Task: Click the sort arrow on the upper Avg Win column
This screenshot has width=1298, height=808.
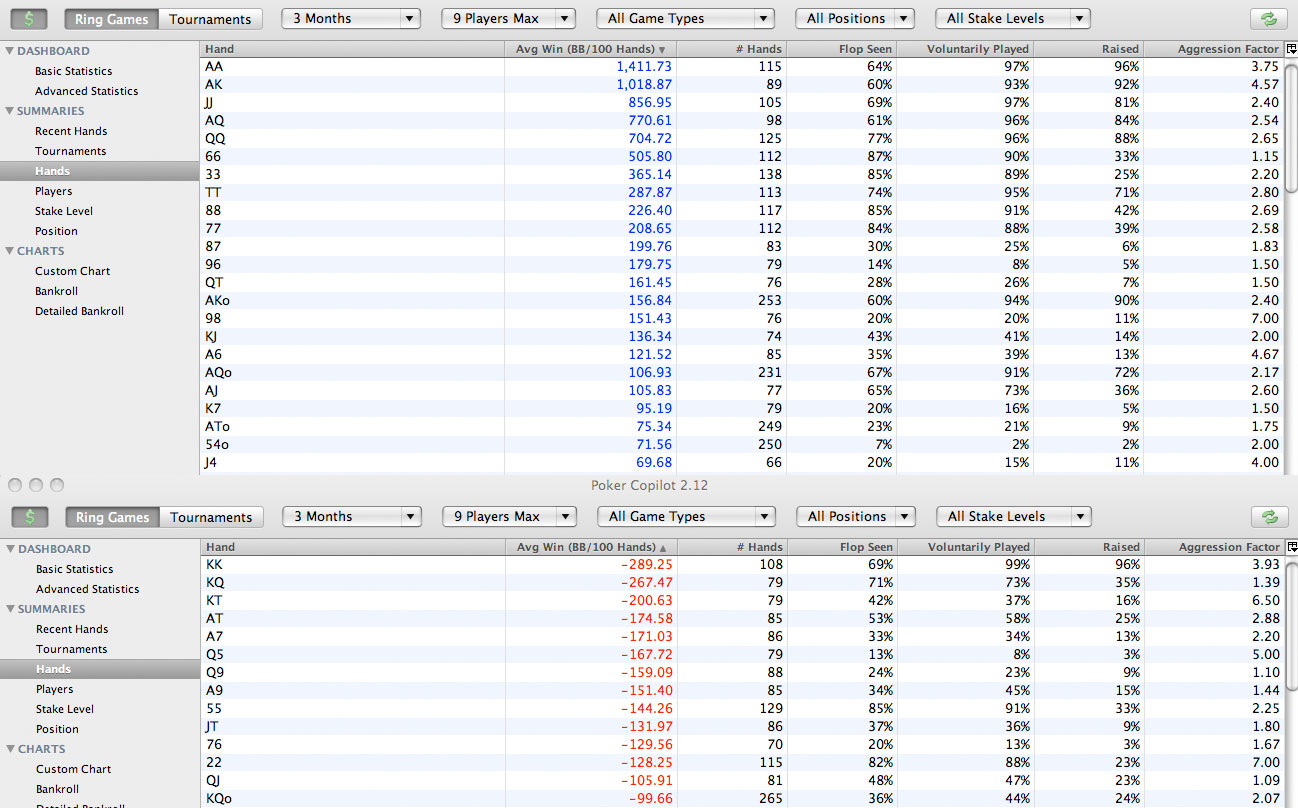Action: [x=662, y=49]
